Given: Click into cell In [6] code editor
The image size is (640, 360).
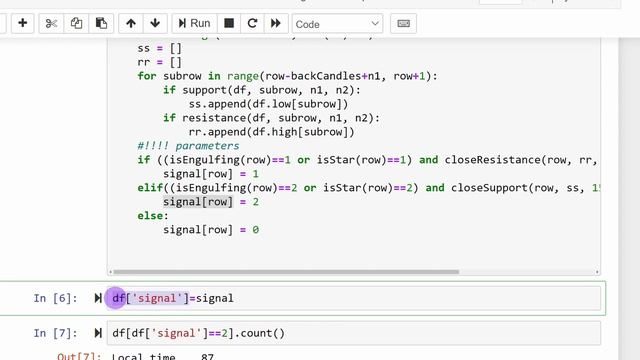Looking at the screenshot, I should coord(354,298).
